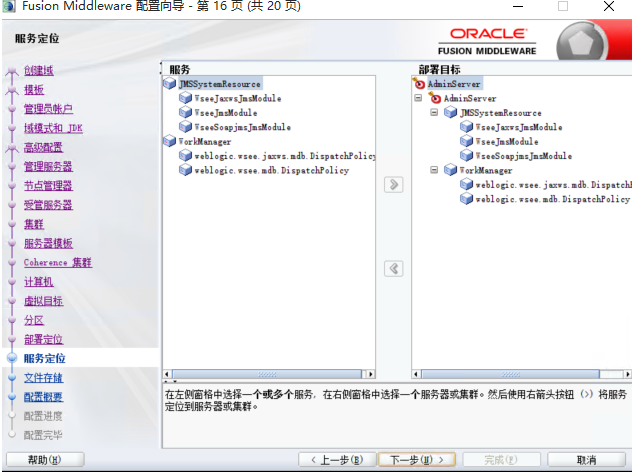This screenshot has height=472, width=632.
Task: Click deployment targets scroll left arrow
Action: point(416,374)
